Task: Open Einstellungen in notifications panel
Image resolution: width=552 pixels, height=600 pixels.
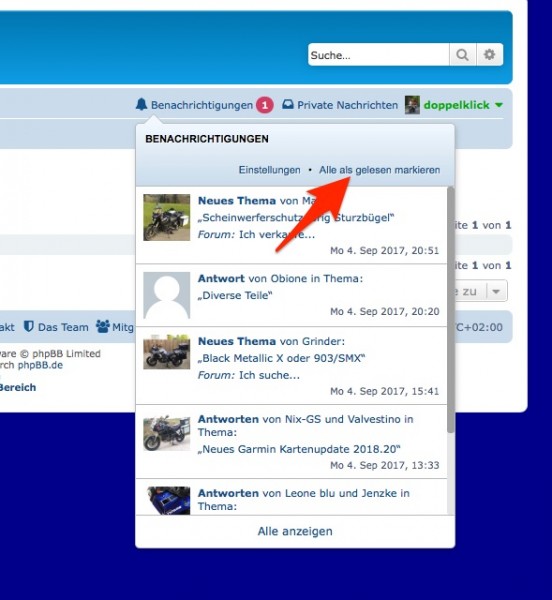Action: click(269, 170)
